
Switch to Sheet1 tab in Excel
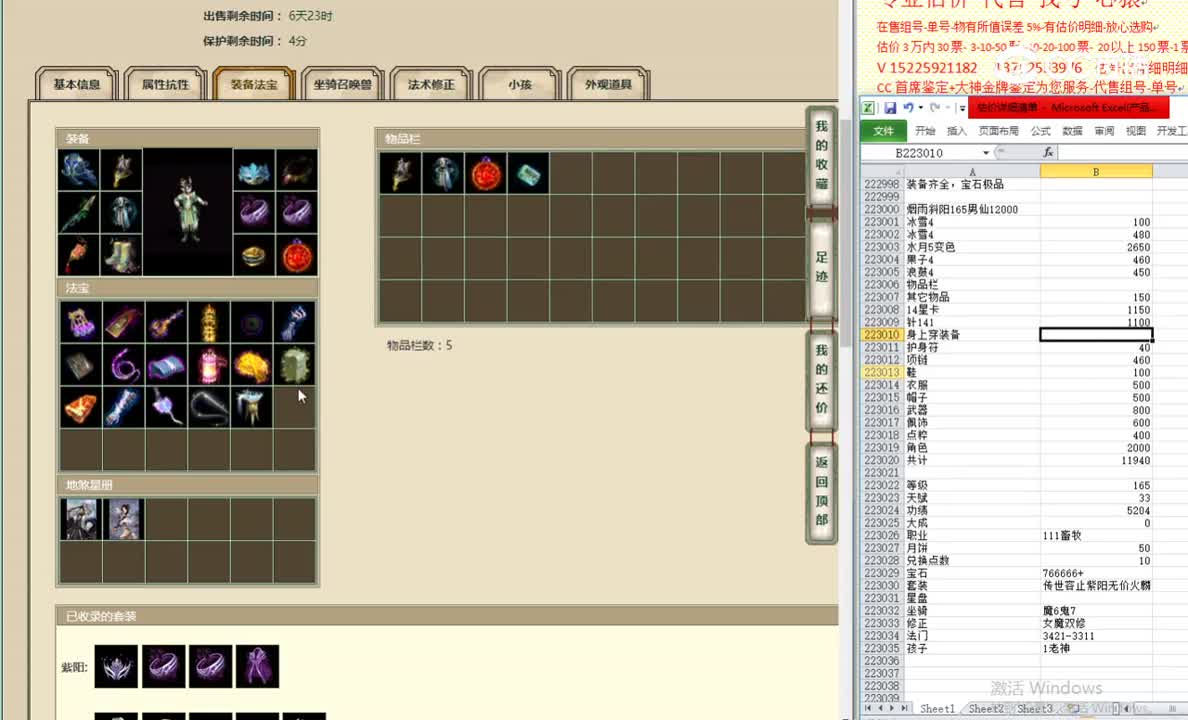pyautogui.click(x=937, y=709)
